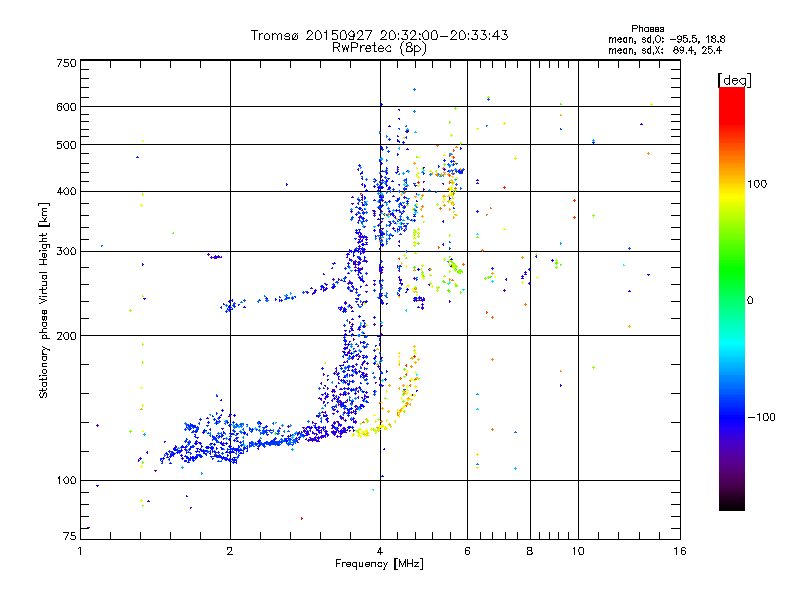Image resolution: width=800 pixels, height=600 pixels.
Task: Click the x-axis tick label '10'
Action: click(578, 551)
